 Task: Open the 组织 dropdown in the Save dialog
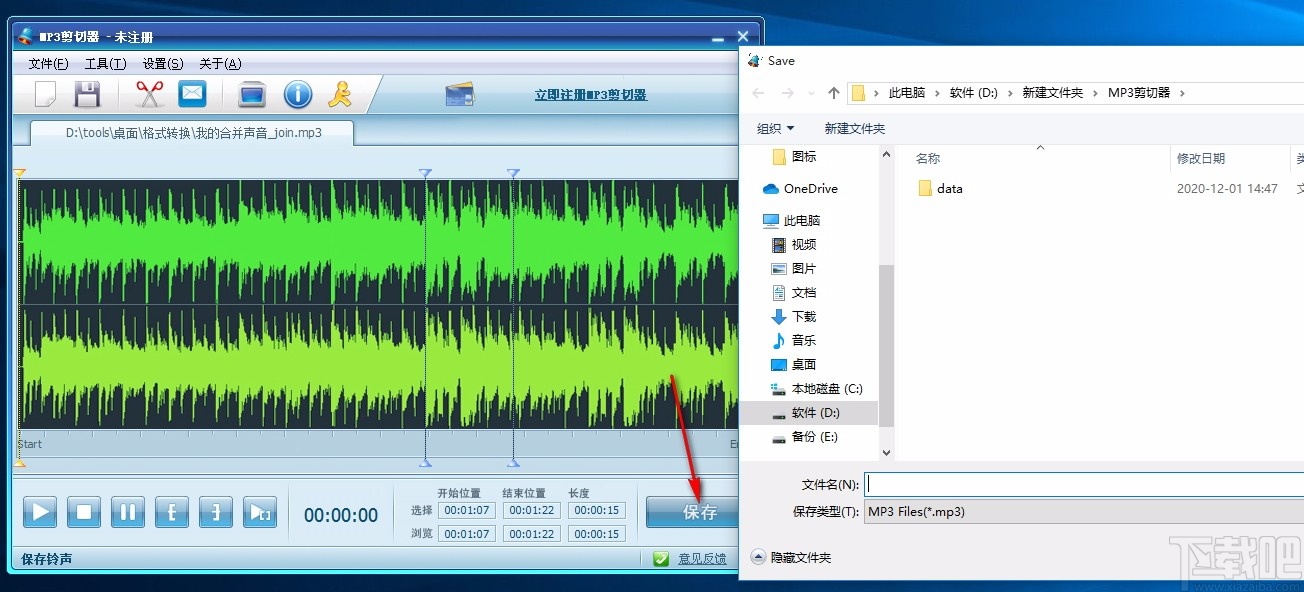pos(775,128)
